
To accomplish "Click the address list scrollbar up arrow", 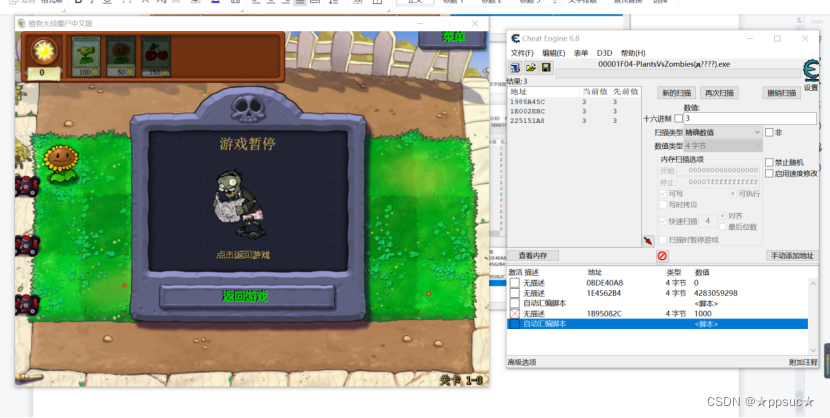I will coord(813,283).
